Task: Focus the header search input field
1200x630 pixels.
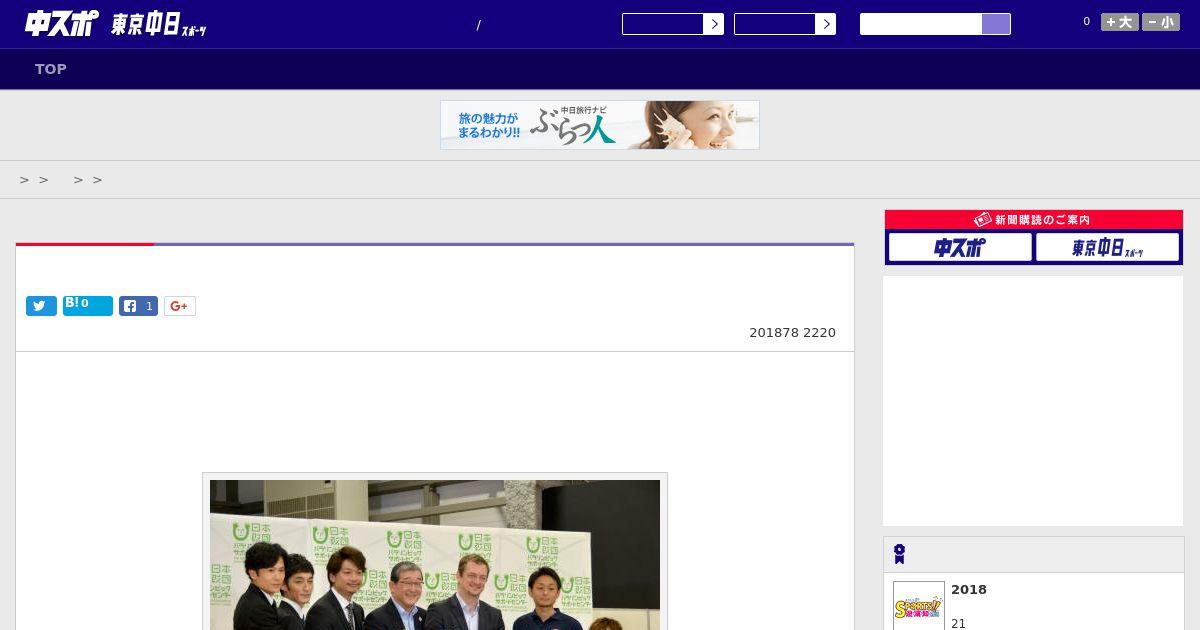Action: 921,24
